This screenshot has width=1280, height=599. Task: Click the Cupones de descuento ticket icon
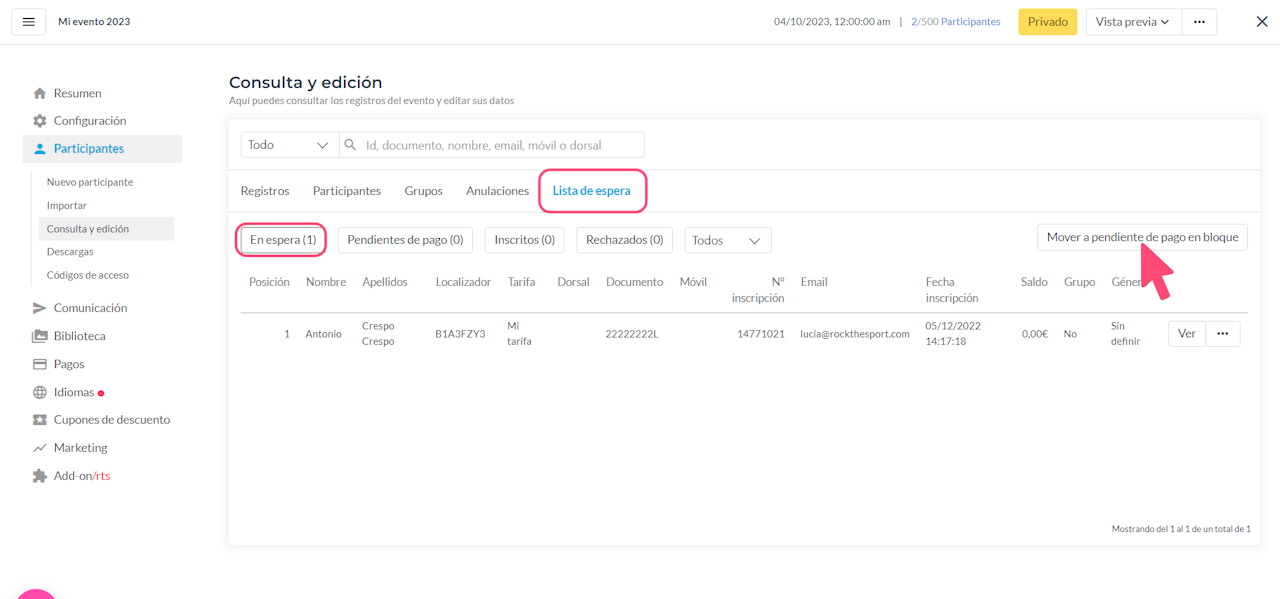tap(40, 420)
